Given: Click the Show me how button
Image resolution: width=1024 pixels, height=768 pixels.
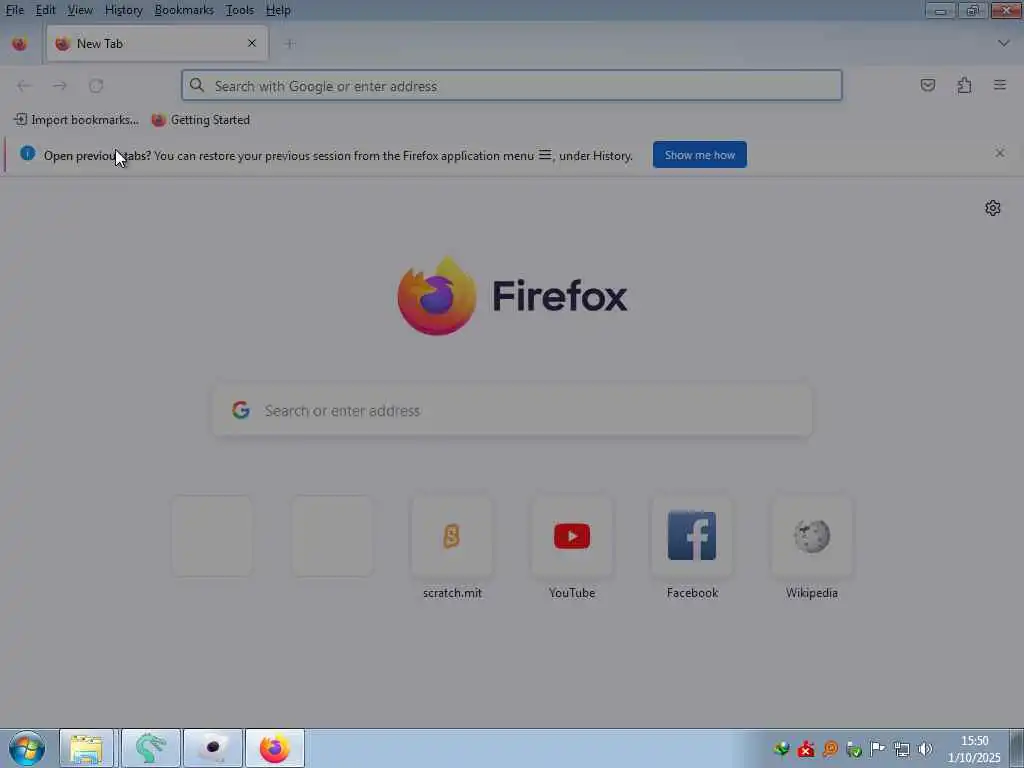Looking at the screenshot, I should [x=699, y=155].
